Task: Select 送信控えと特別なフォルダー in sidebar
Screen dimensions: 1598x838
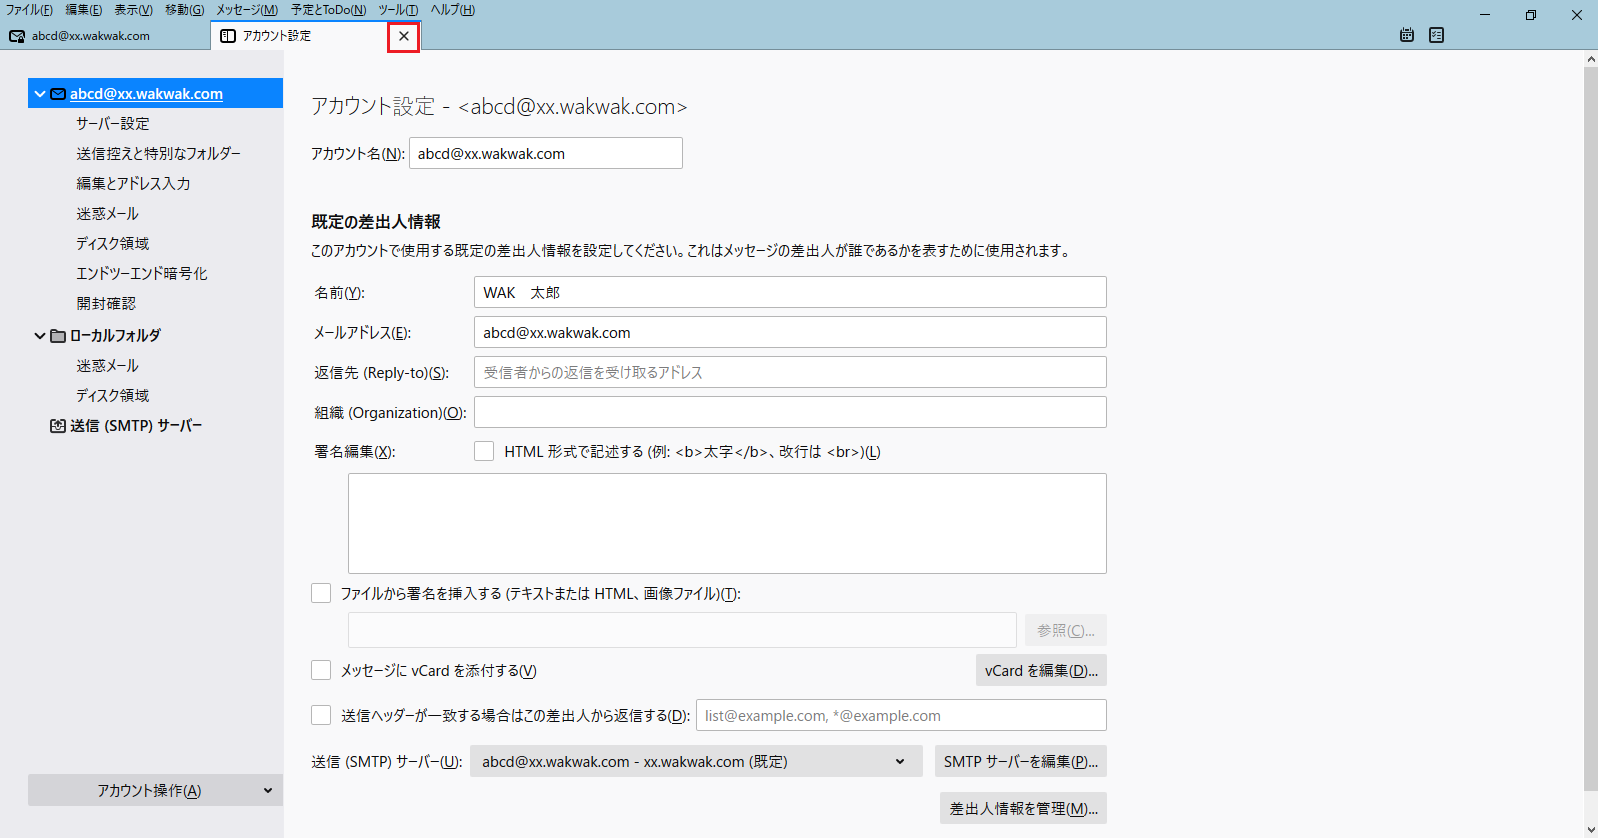Action: 158,154
